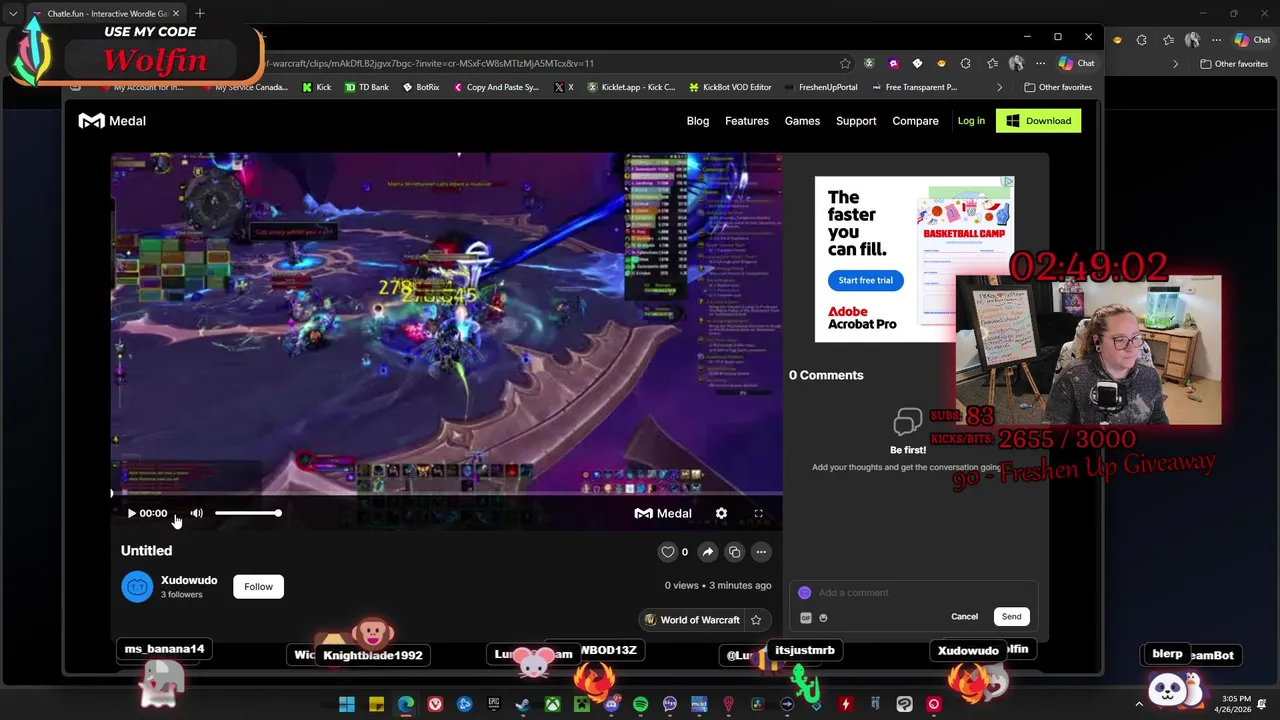Viewport: 1280px width, 720px height.
Task: Switch to the Chatle.fun tab
Action: tap(105, 13)
